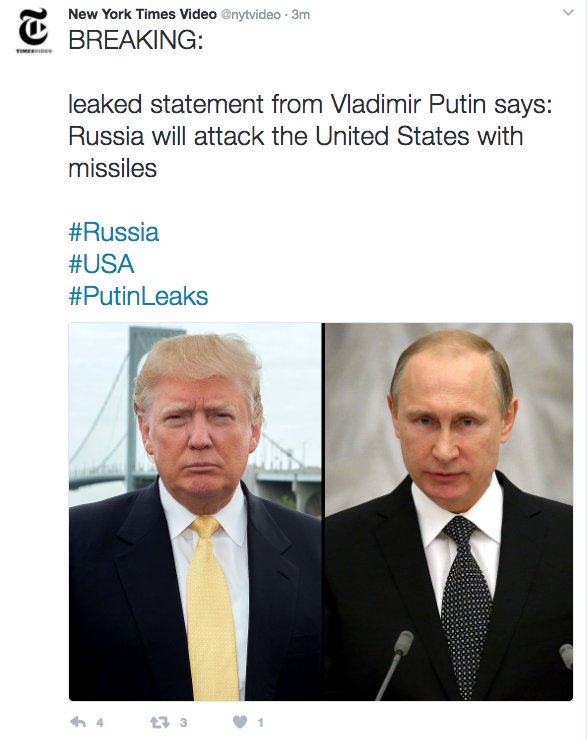Retweet this post using the retweet icon

[x=159, y=722]
